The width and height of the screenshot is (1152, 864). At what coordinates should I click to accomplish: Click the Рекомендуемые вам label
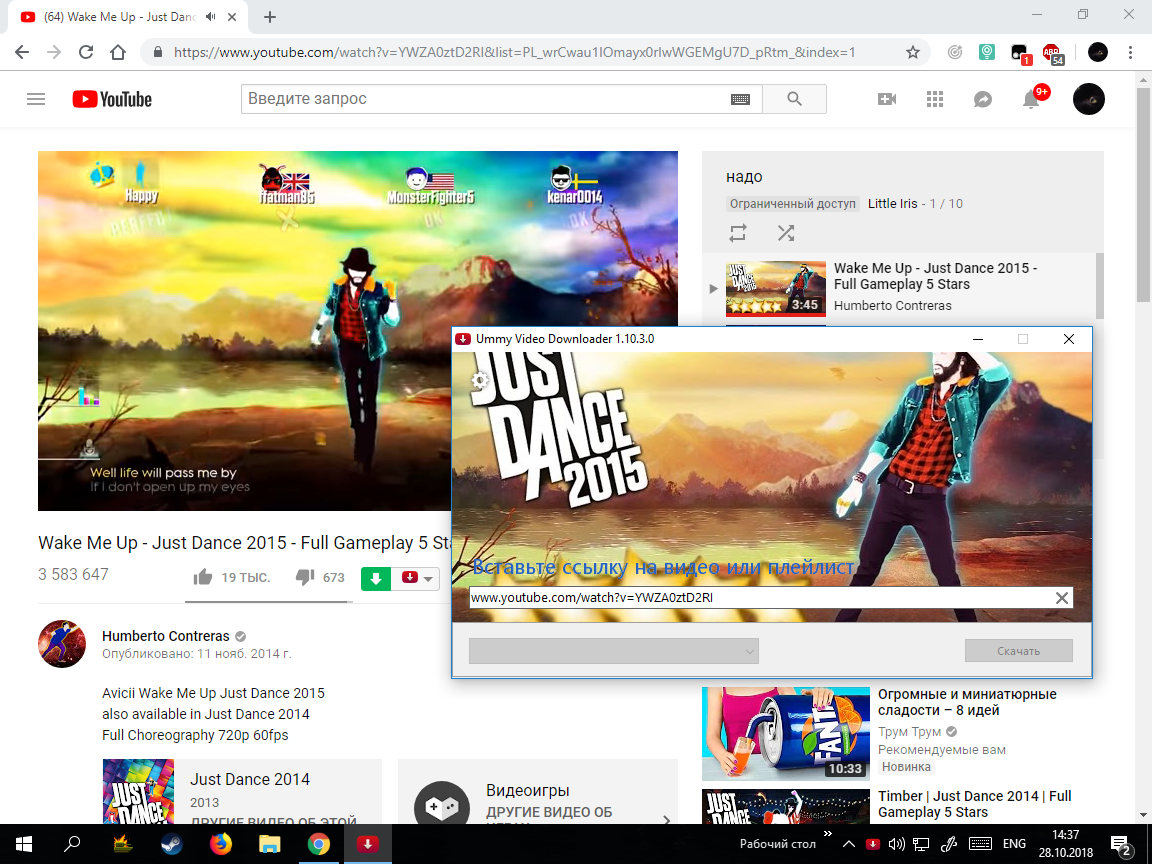pyautogui.click(x=942, y=749)
